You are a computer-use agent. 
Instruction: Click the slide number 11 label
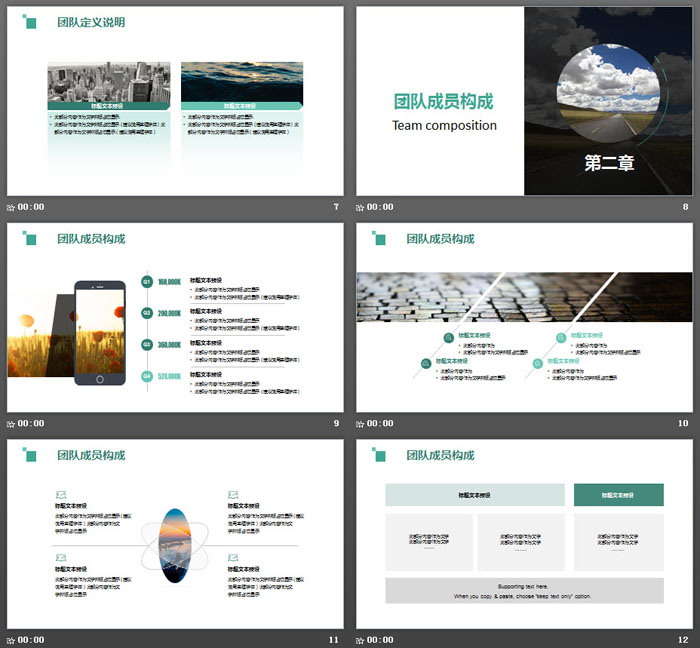pos(334,640)
